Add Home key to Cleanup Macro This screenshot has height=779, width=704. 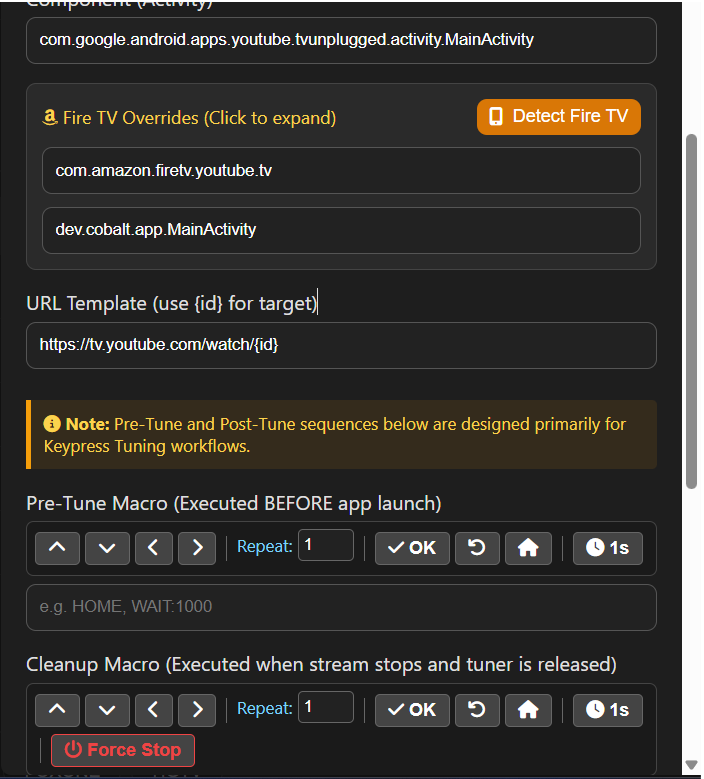[528, 710]
